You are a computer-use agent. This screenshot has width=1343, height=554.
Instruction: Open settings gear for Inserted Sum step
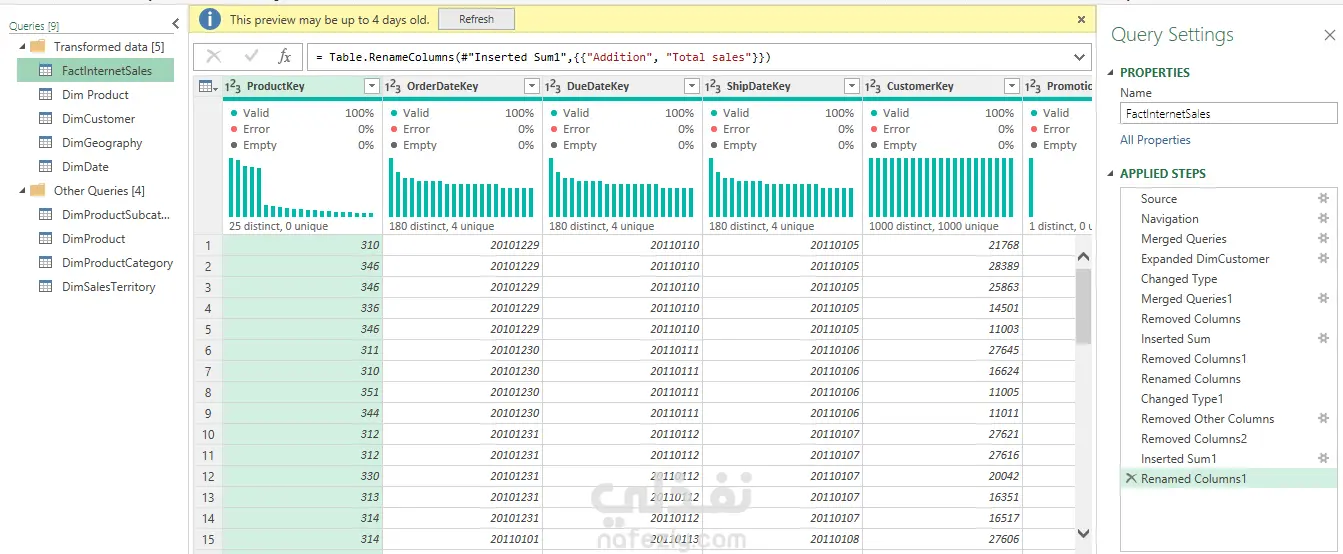pyautogui.click(x=1324, y=339)
